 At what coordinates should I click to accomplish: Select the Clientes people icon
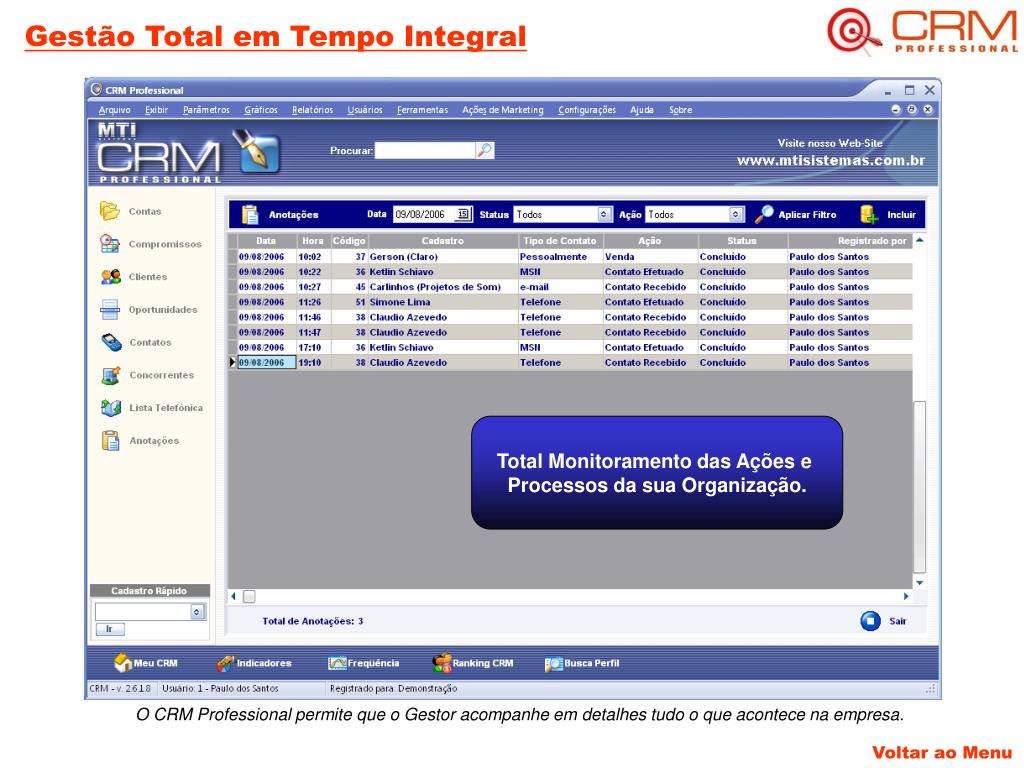(110, 276)
